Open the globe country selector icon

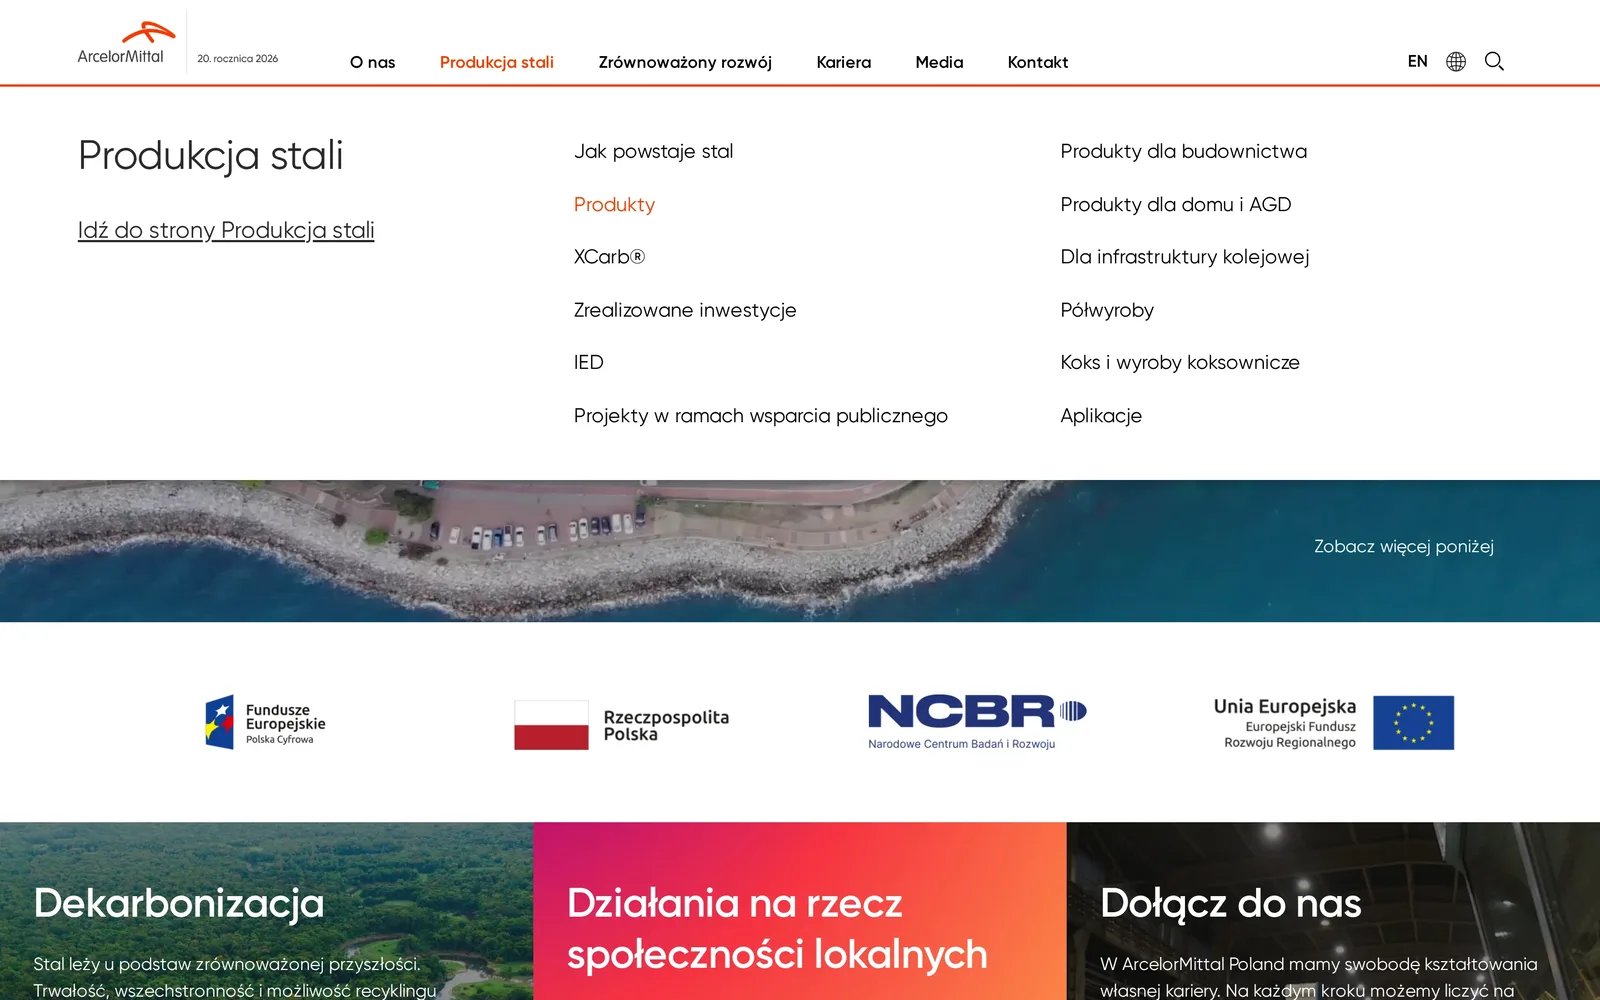(x=1456, y=62)
